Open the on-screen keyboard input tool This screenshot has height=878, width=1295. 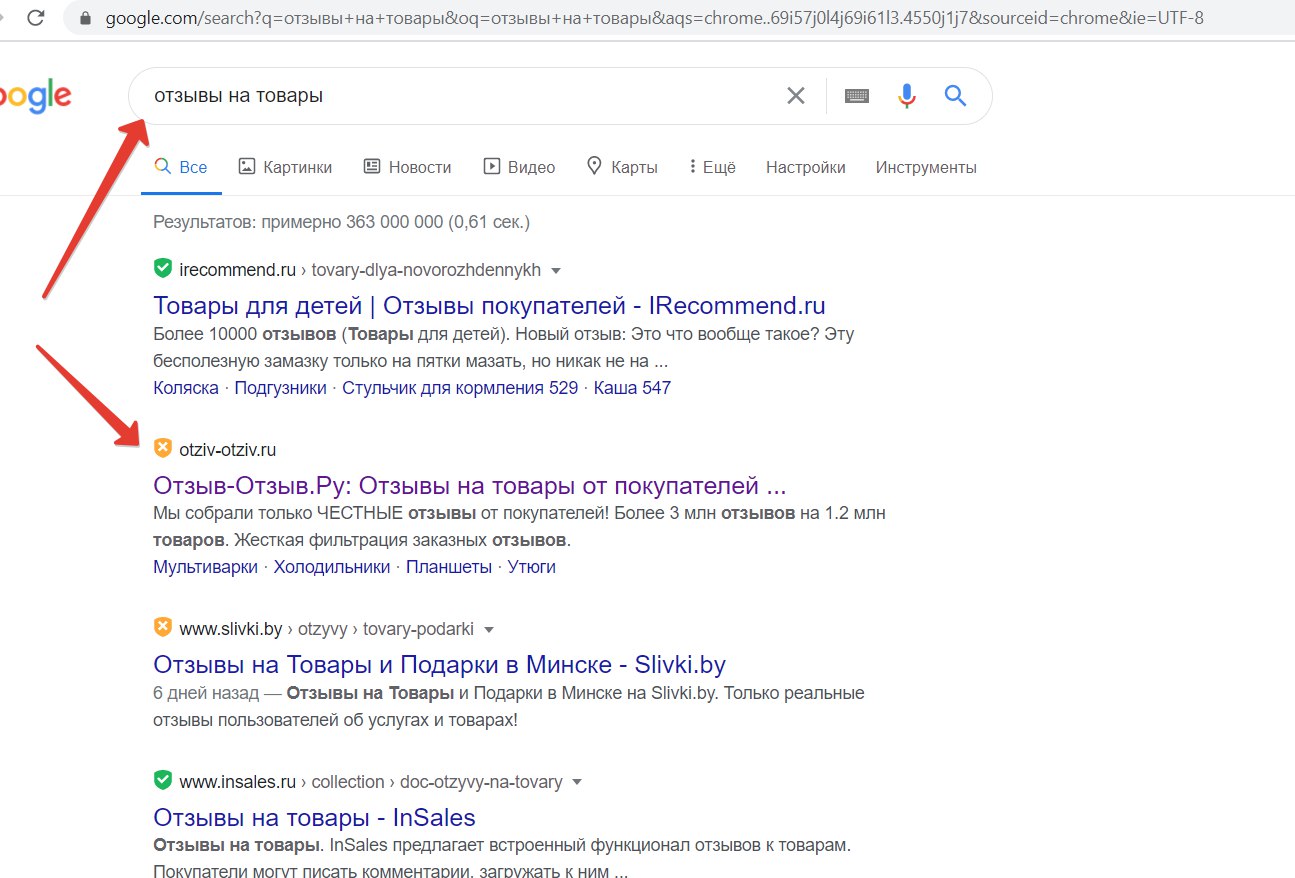point(857,96)
